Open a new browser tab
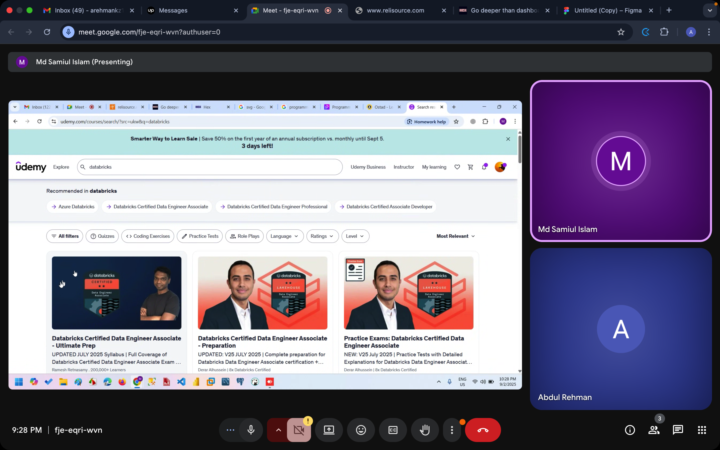Image resolution: width=720 pixels, height=450 pixels. (x=669, y=10)
